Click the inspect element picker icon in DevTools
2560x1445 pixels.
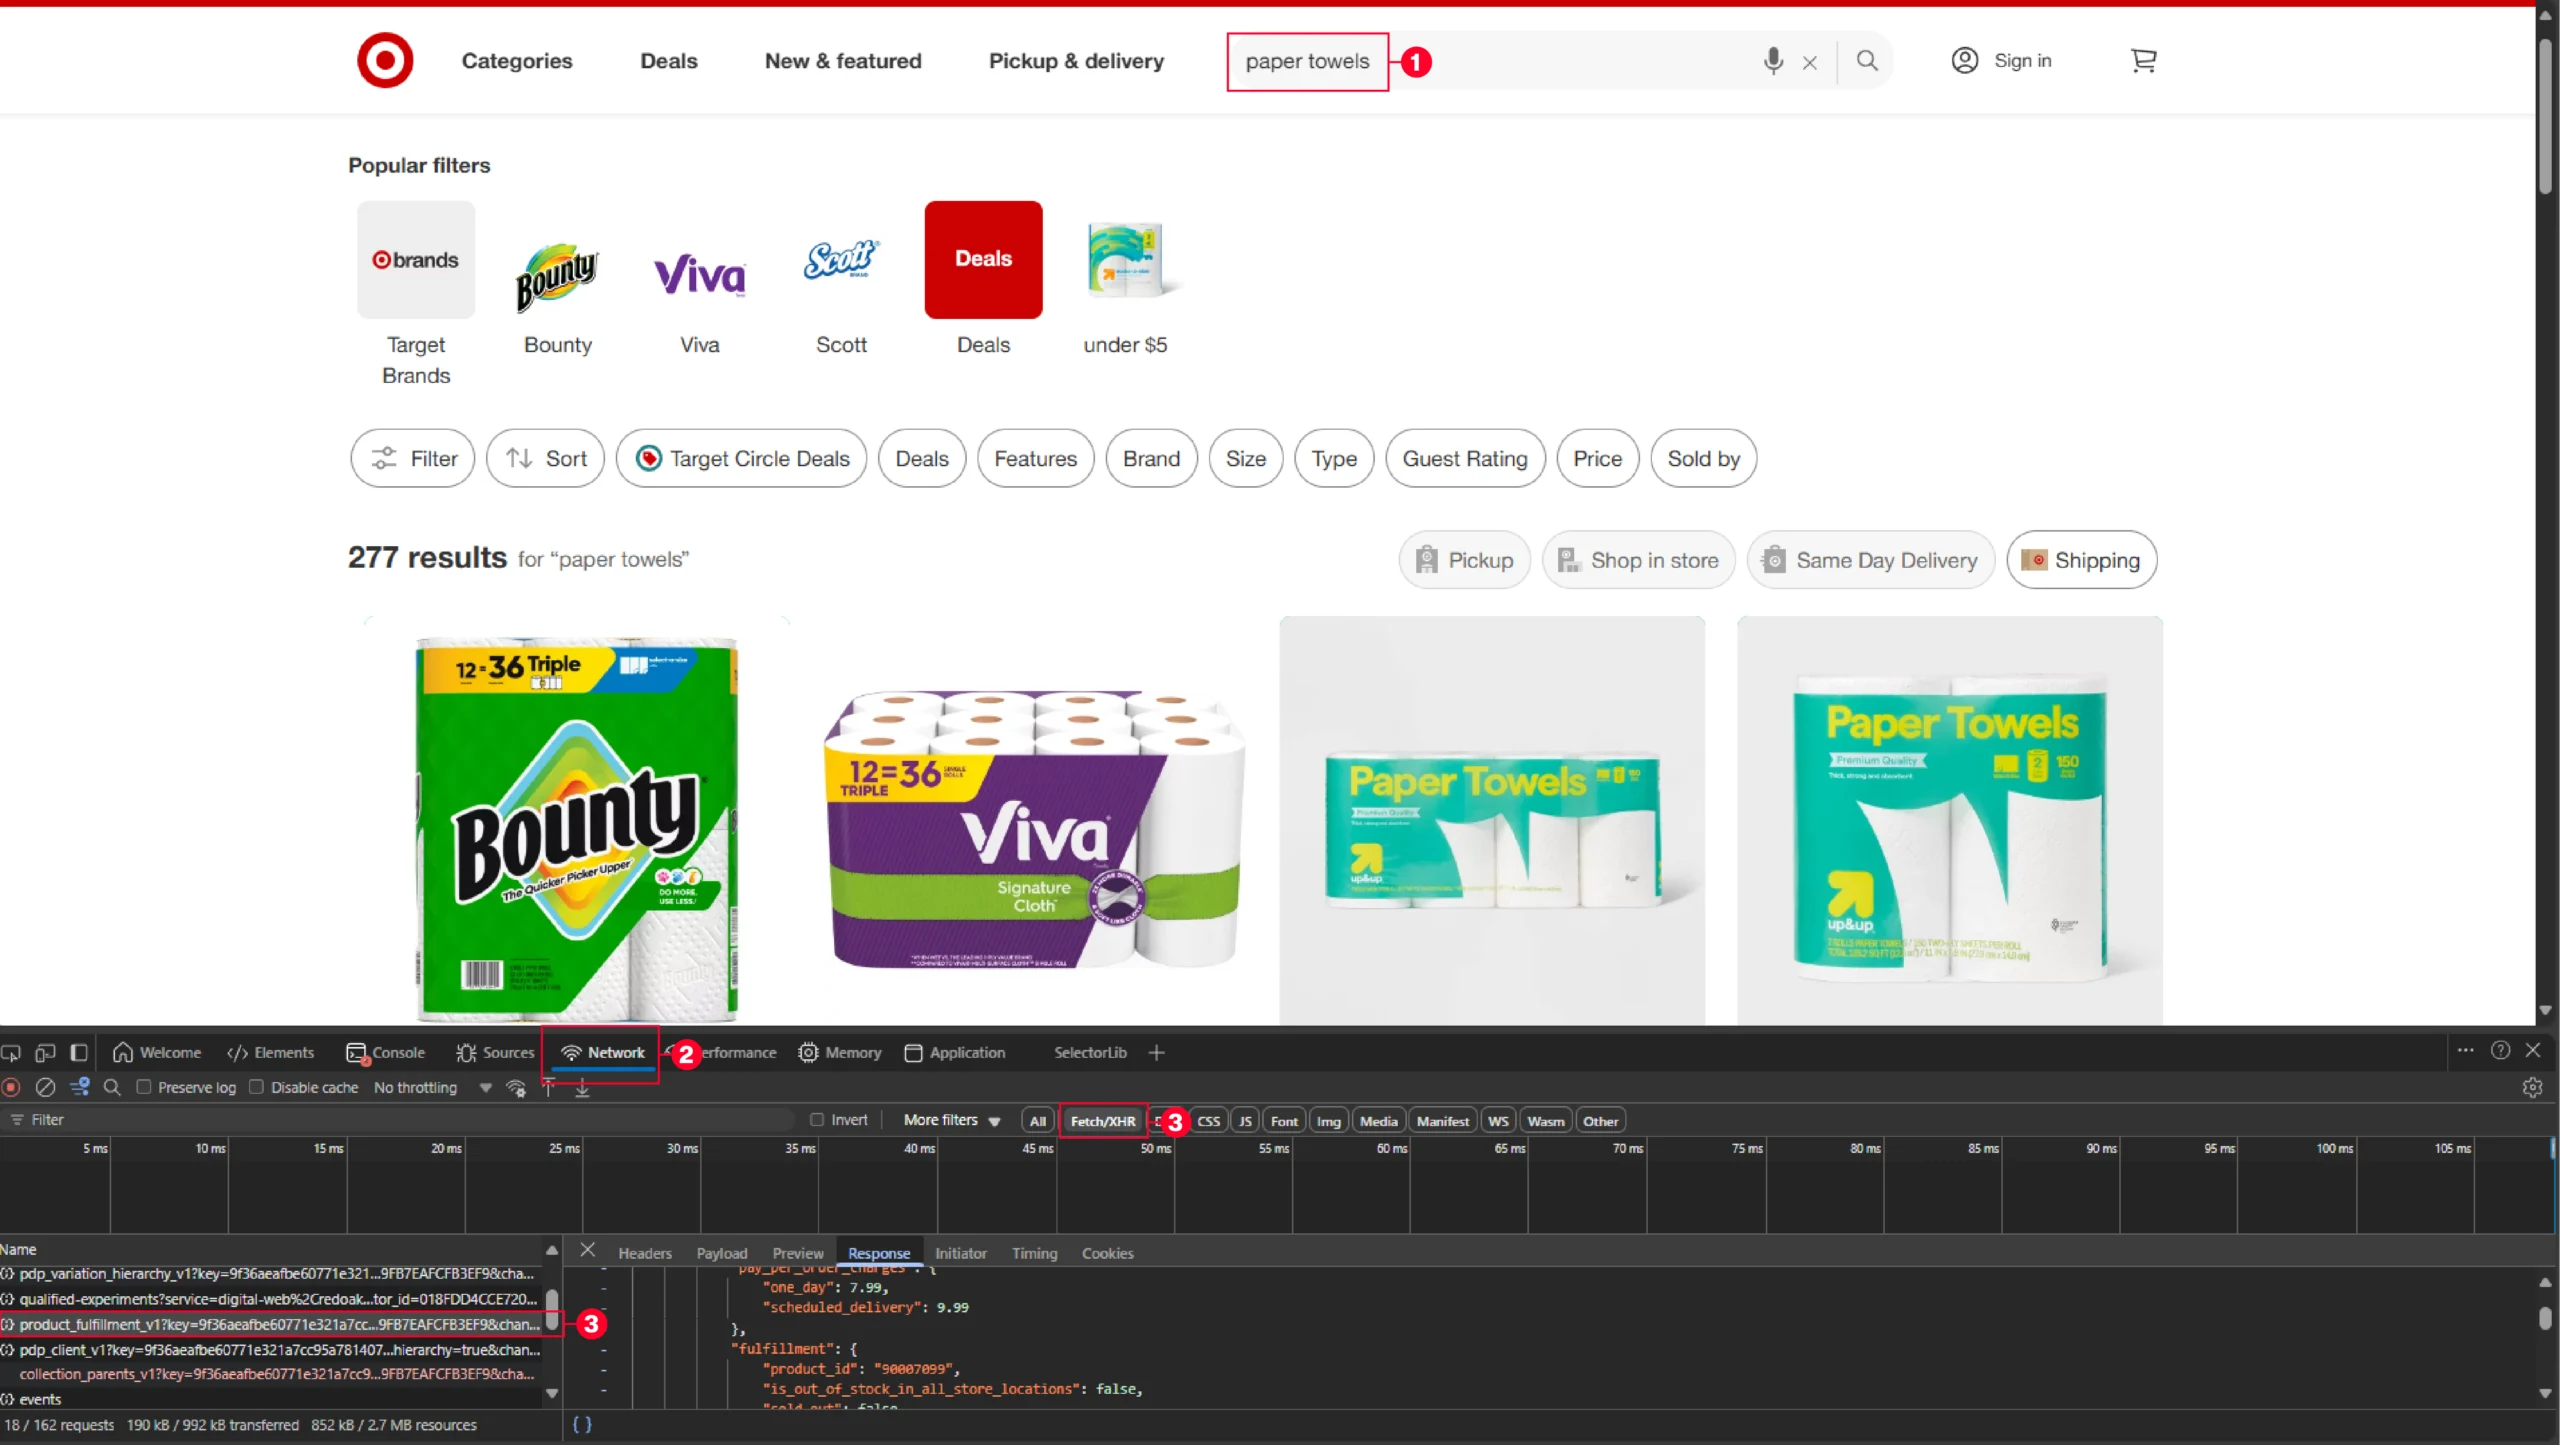point(12,1052)
